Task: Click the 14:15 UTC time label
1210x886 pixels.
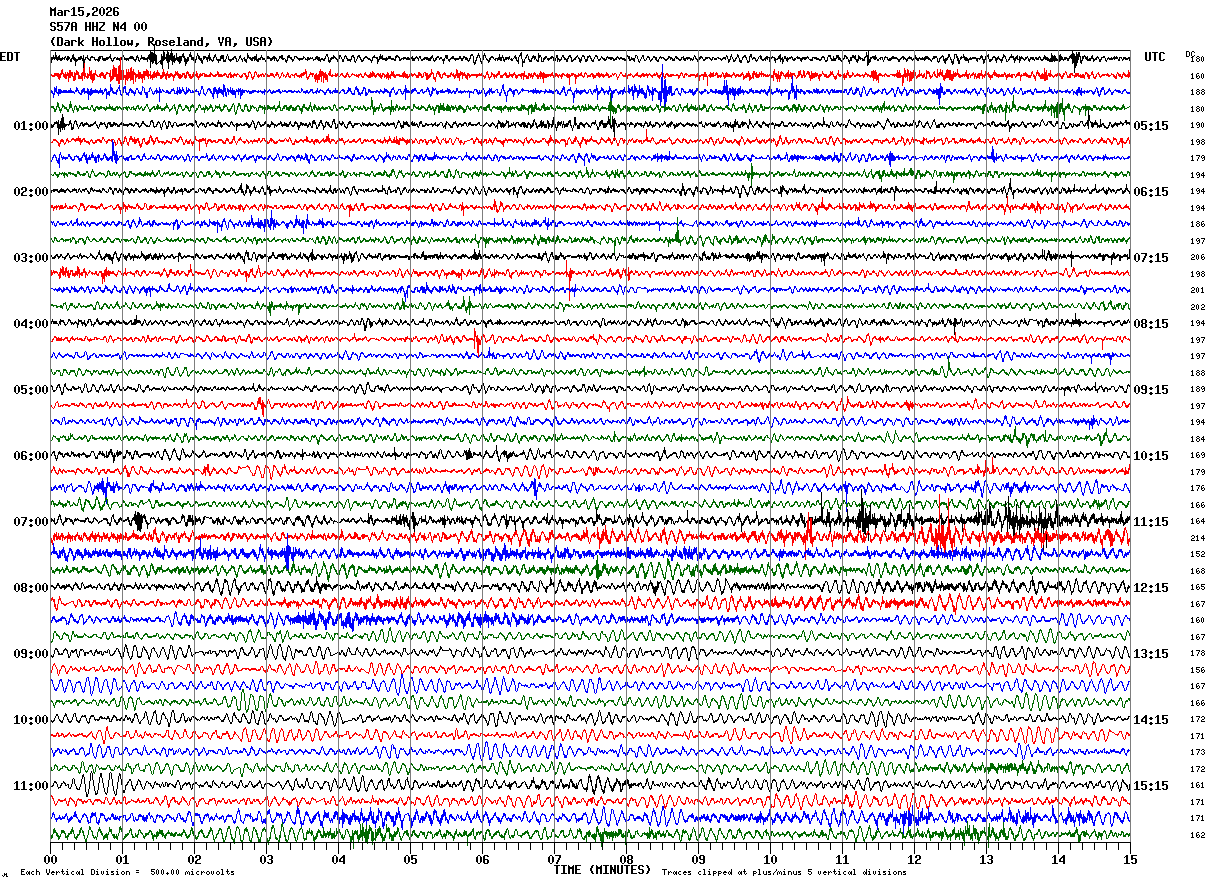Action: click(1151, 720)
